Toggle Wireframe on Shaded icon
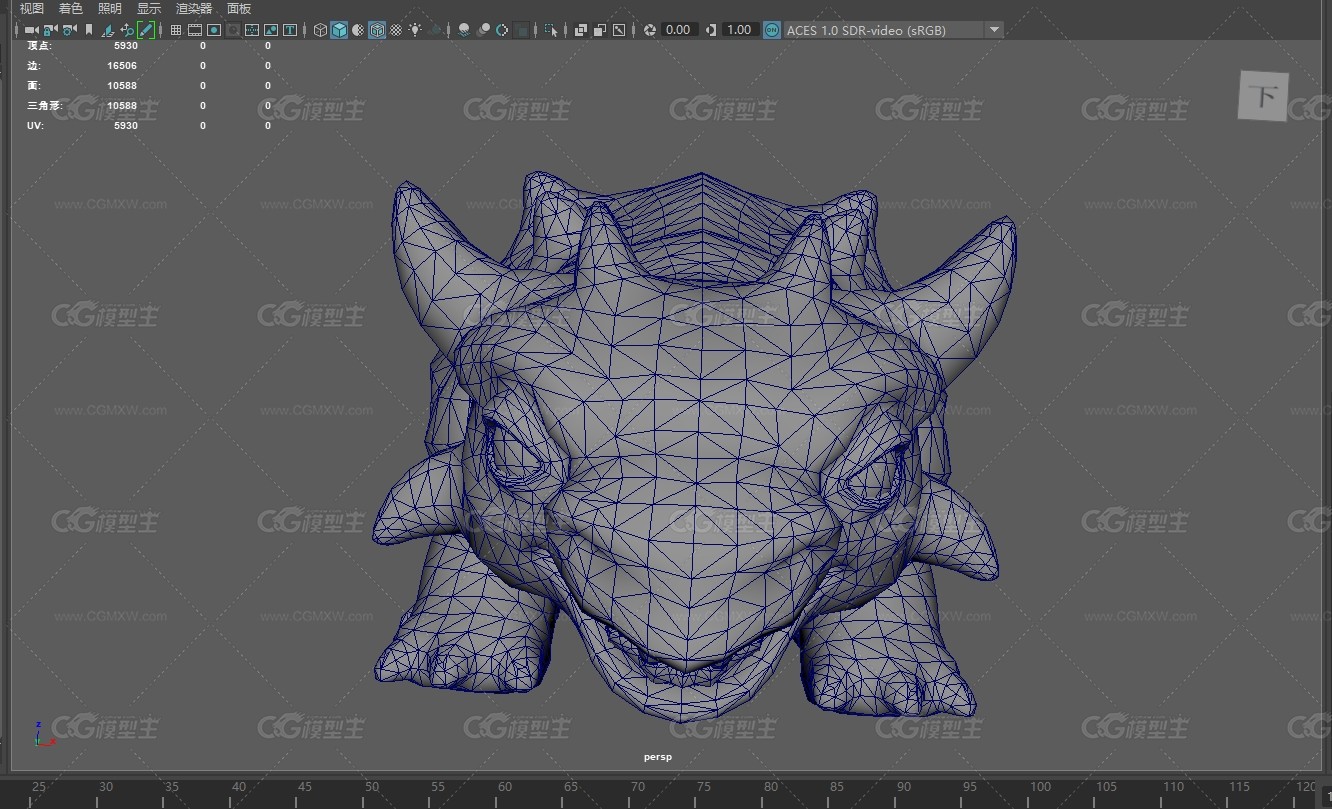Viewport: 1332px width, 809px height. click(377, 30)
